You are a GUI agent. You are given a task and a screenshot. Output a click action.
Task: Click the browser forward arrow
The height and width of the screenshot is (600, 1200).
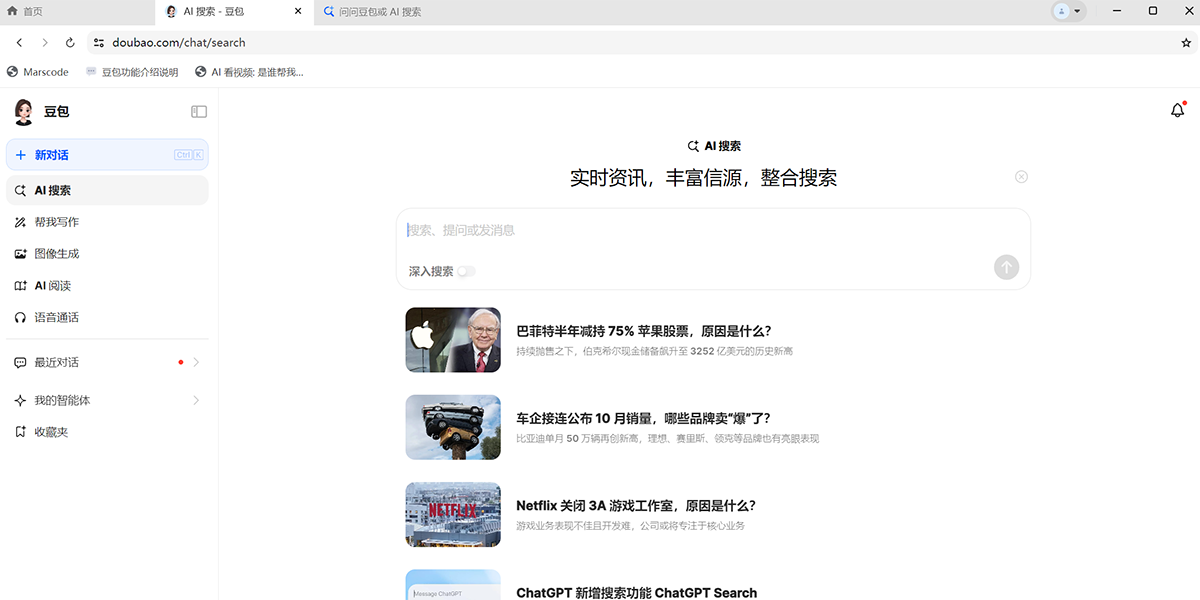tap(44, 43)
